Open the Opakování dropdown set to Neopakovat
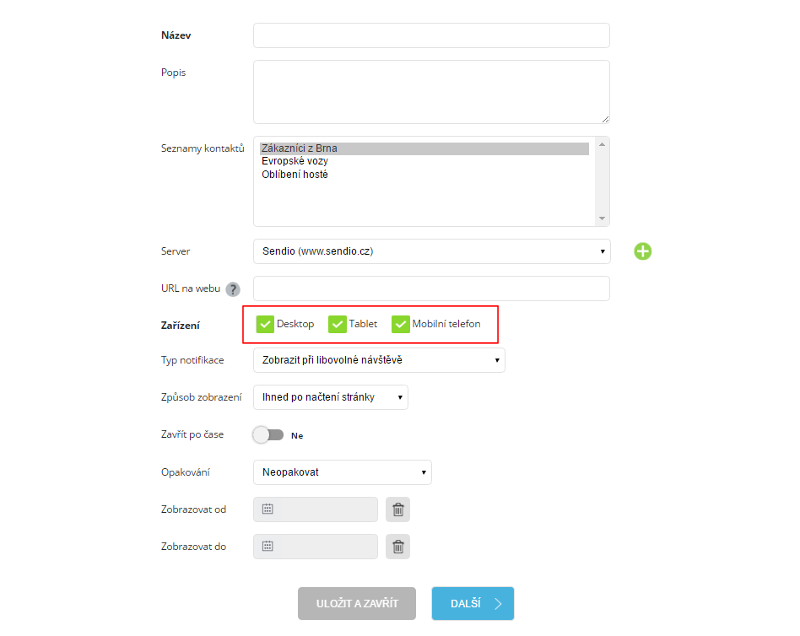This screenshot has height=636, width=800. [342, 472]
